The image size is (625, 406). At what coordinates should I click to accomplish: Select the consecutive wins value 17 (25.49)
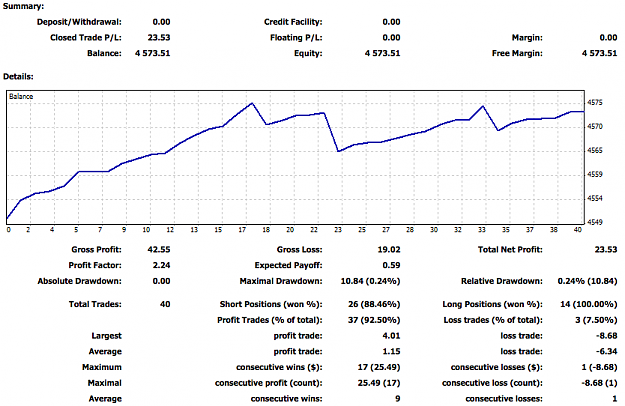coord(379,367)
